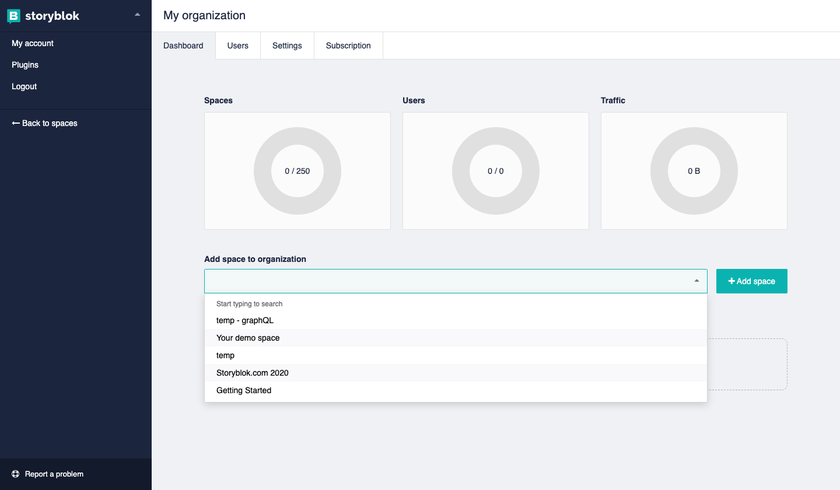Collapse the space dropdown arrow

tap(696, 281)
